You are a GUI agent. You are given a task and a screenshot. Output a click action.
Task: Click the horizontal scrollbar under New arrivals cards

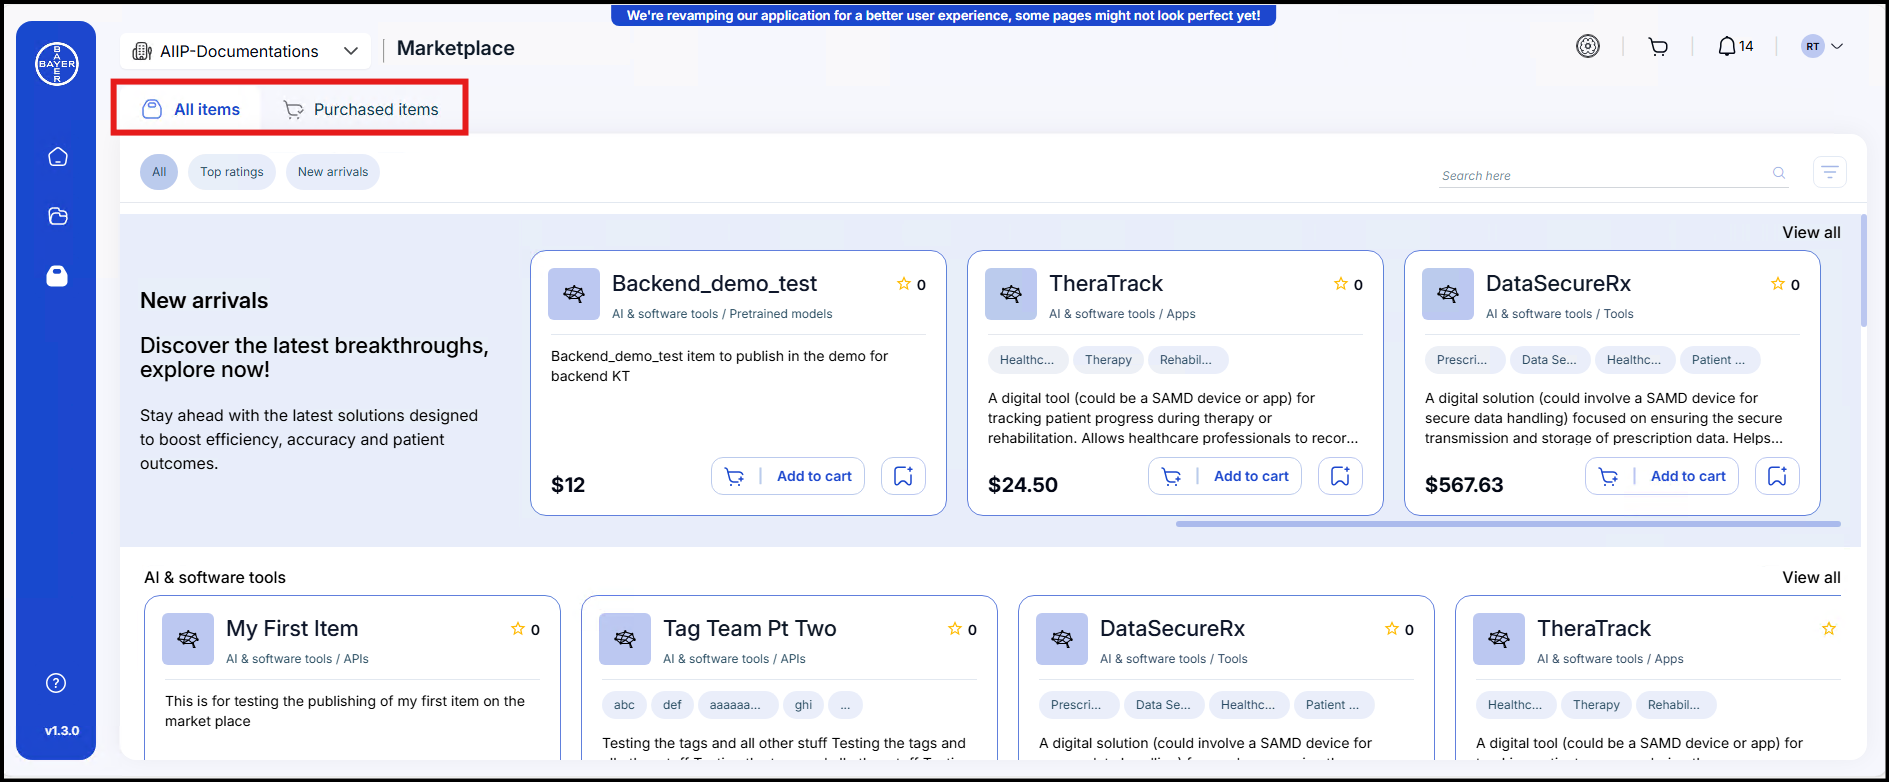pos(1508,523)
